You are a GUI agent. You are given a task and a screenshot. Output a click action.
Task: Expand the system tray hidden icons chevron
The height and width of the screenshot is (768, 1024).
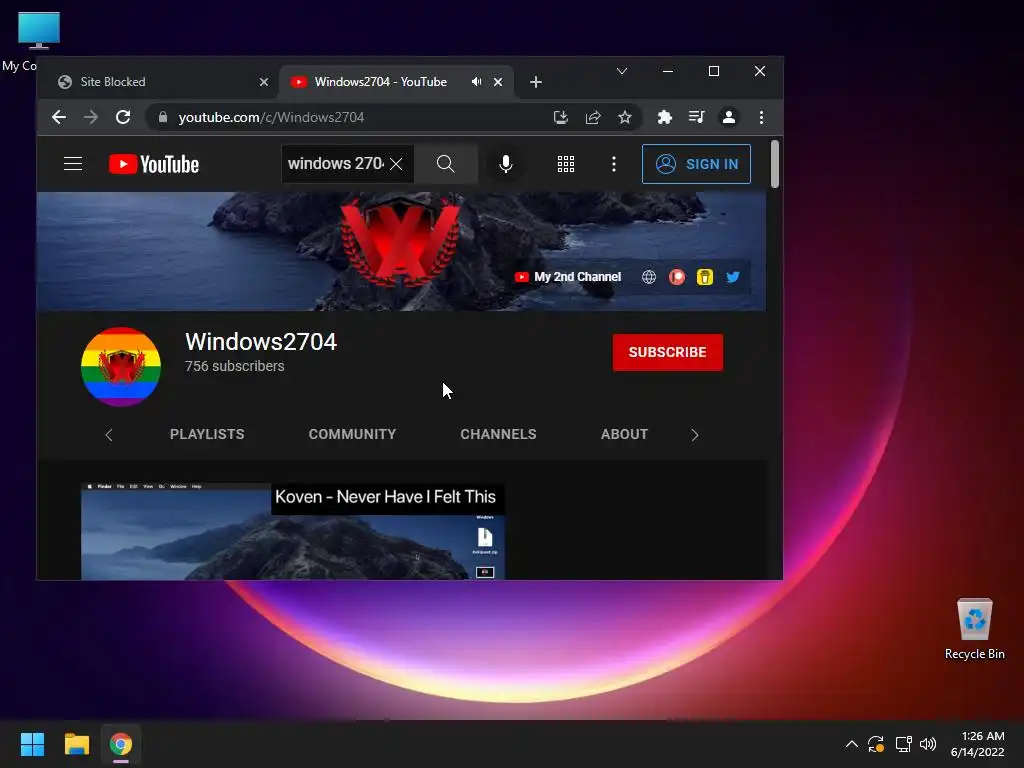852,744
